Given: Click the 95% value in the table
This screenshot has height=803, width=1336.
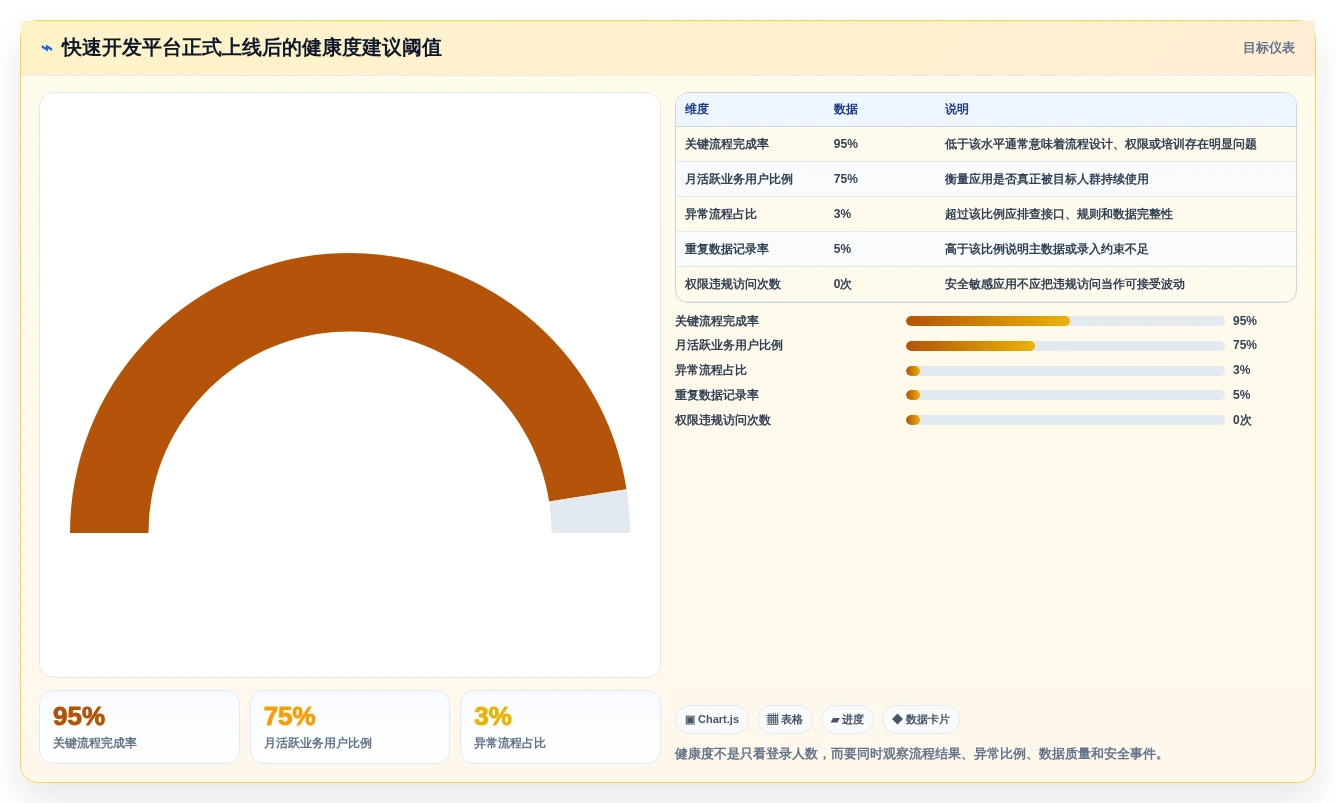Looking at the screenshot, I should (x=846, y=144).
